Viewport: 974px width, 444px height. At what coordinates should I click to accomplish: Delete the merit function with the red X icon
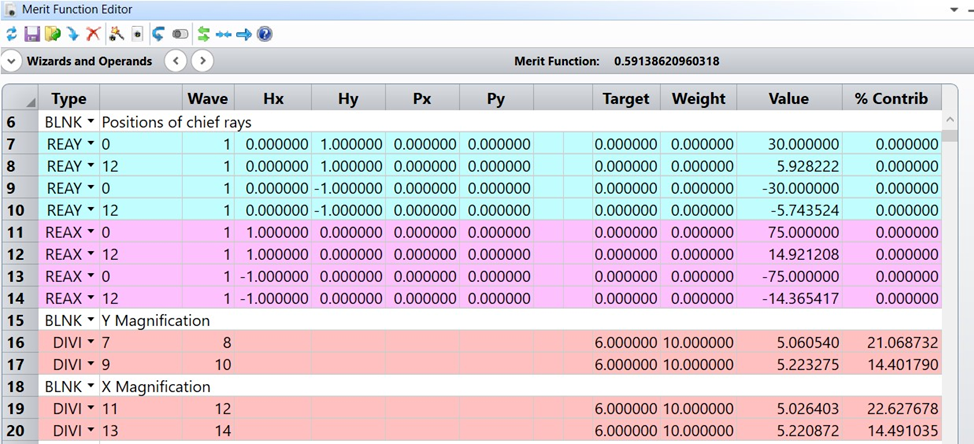(93, 34)
